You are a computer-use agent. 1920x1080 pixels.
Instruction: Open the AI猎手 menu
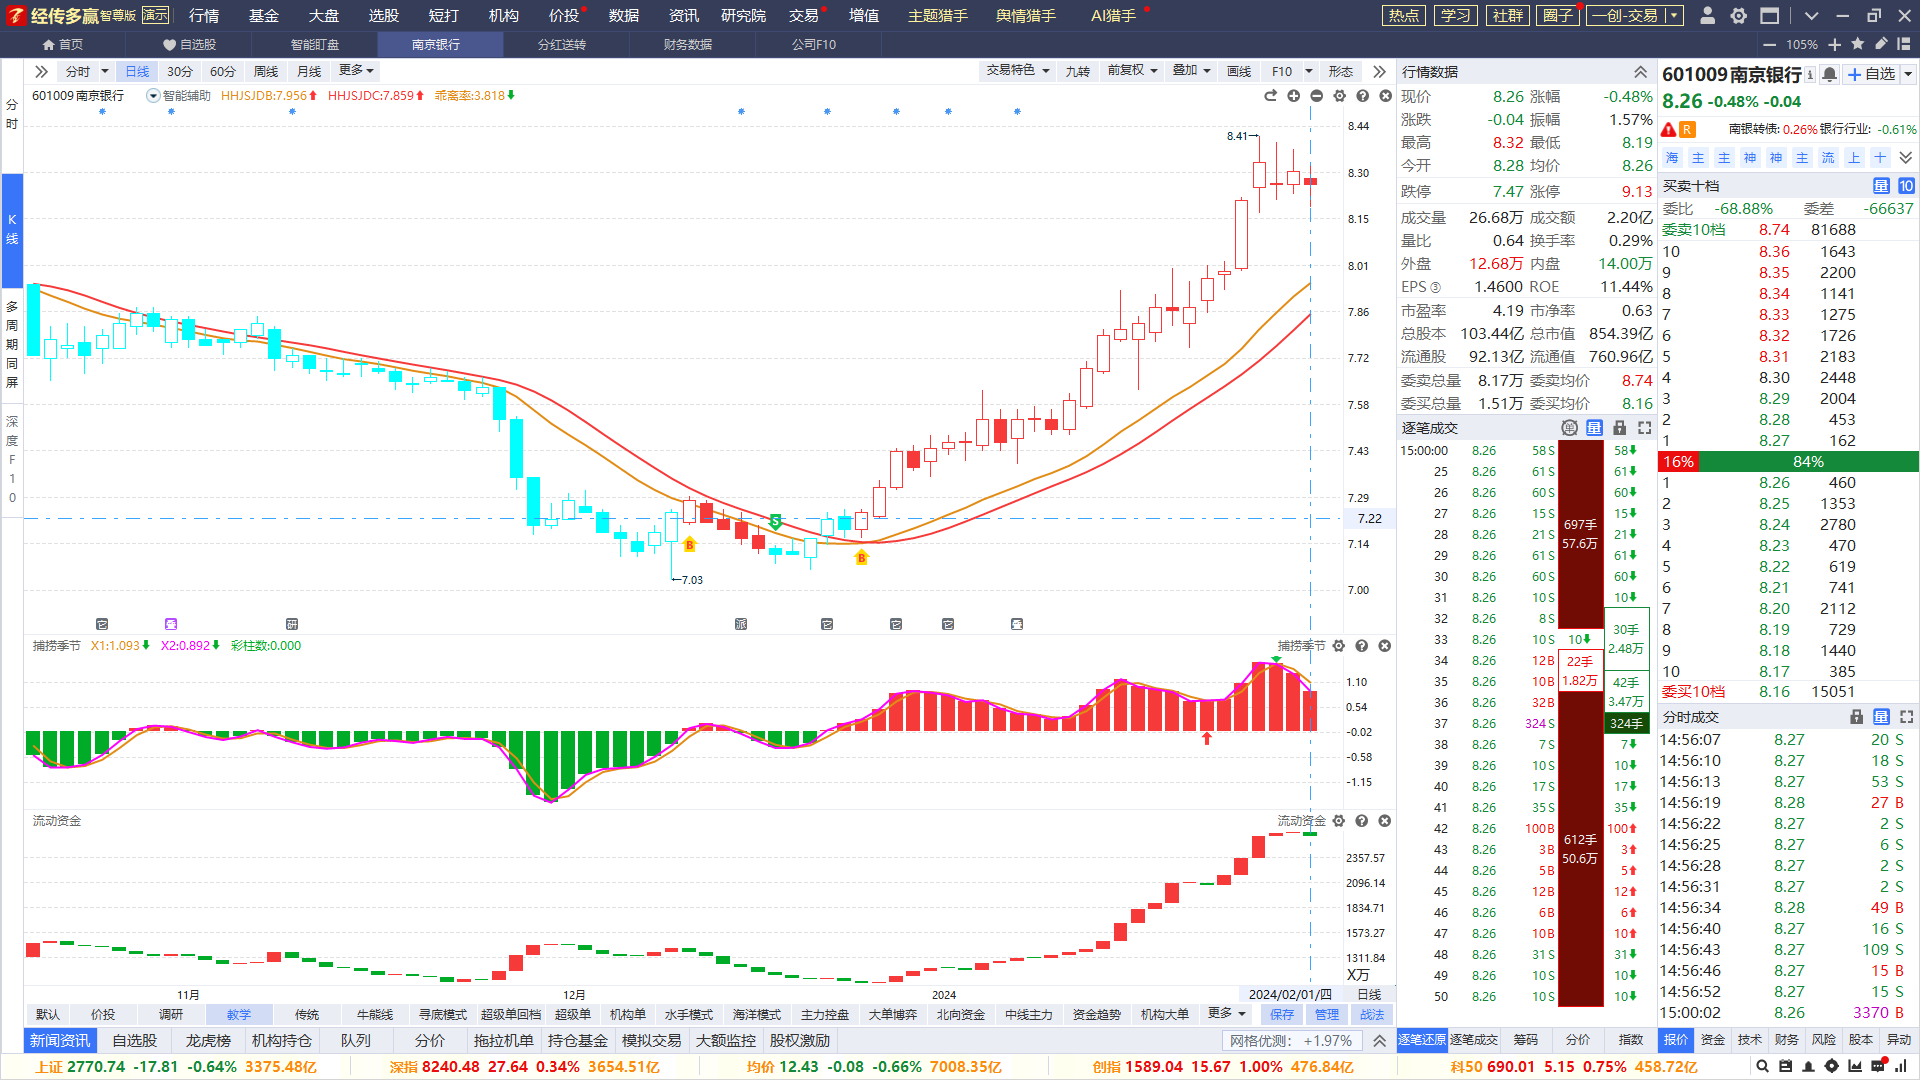[x=1113, y=16]
